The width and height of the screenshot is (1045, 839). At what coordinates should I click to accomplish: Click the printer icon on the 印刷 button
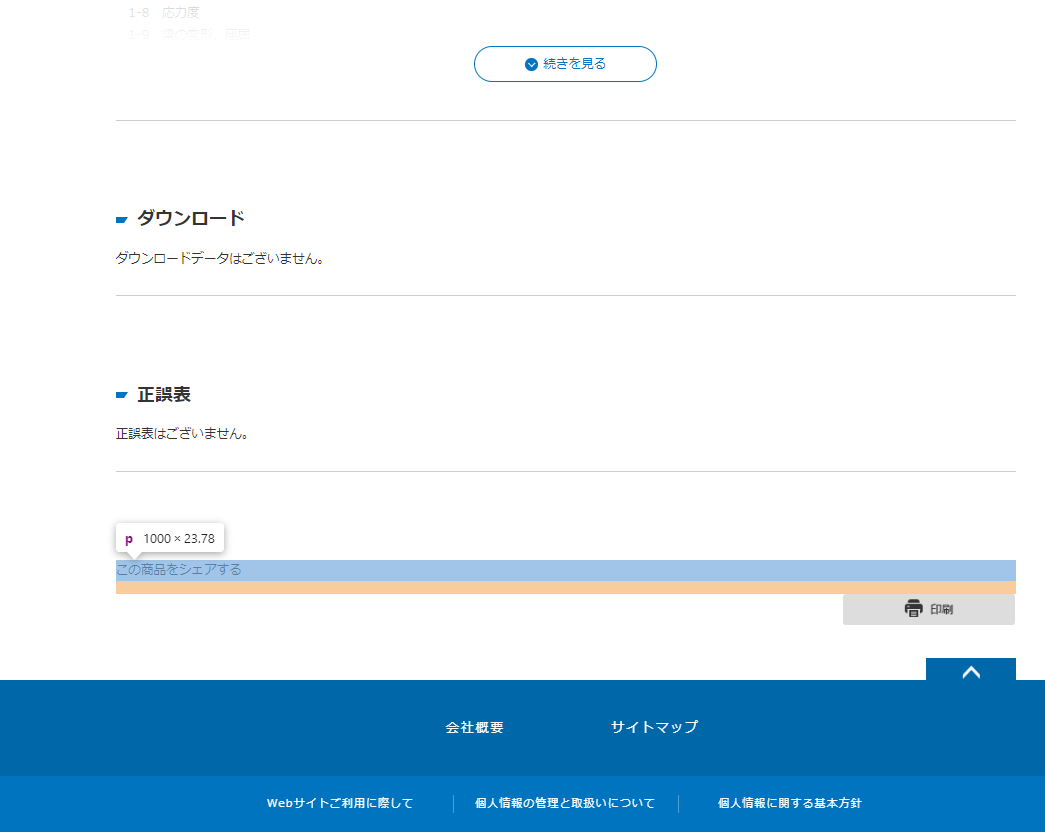click(x=913, y=608)
